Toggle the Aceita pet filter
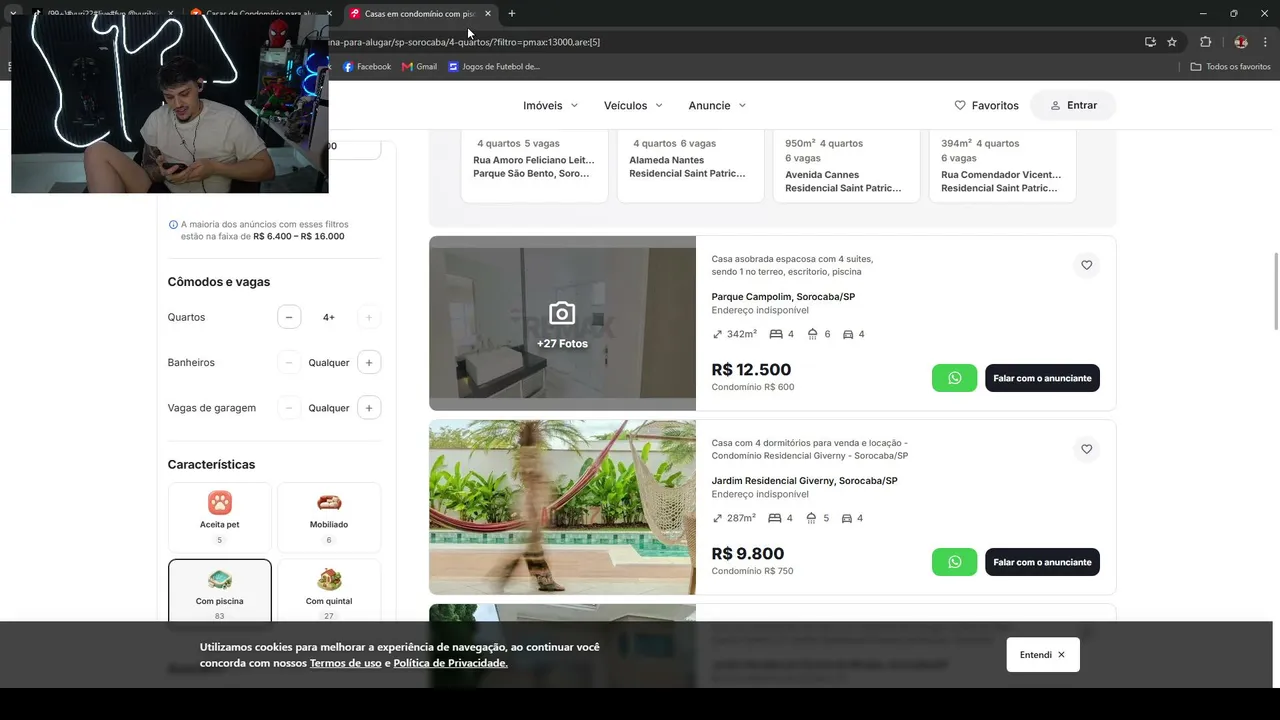The image size is (1280, 720). pyautogui.click(x=220, y=517)
